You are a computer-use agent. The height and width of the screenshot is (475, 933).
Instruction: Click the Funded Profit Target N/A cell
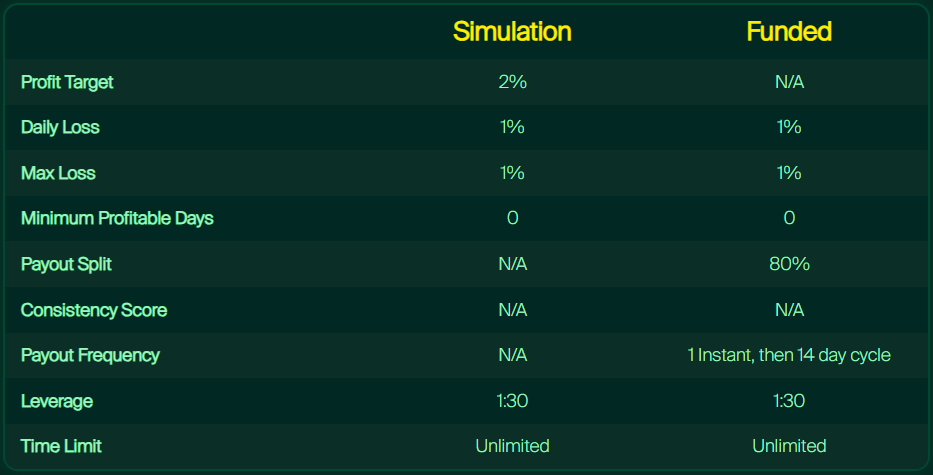pyautogui.click(x=789, y=82)
